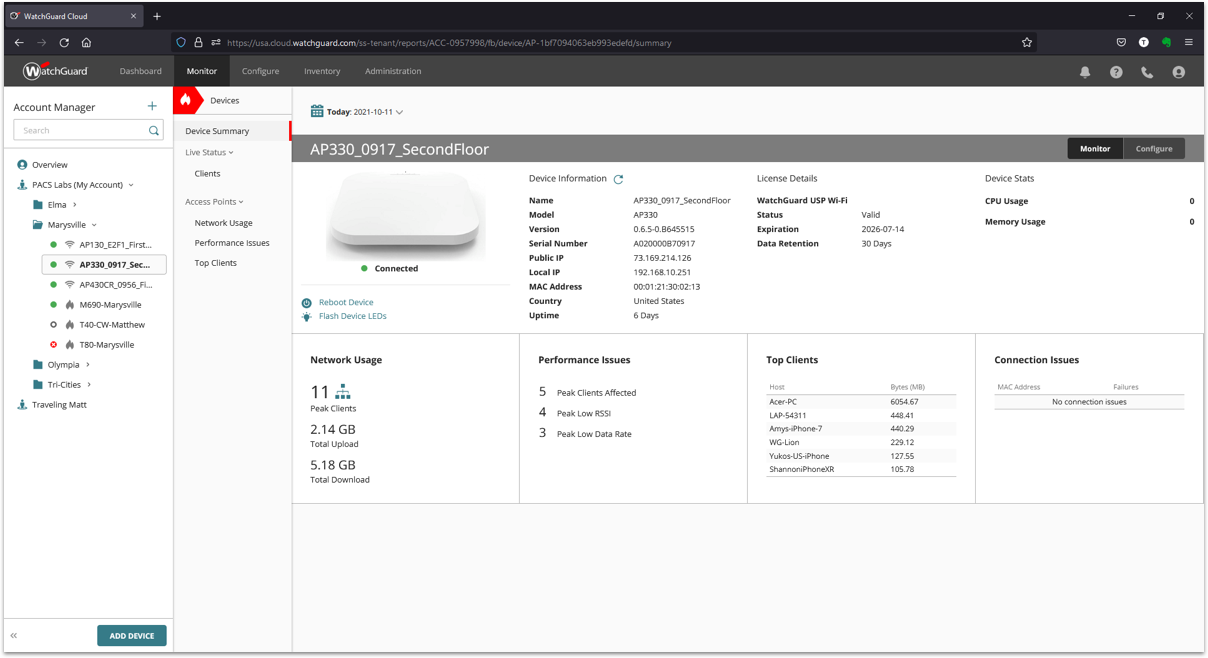Select the M690-Marysville device in tree

[x=110, y=305]
